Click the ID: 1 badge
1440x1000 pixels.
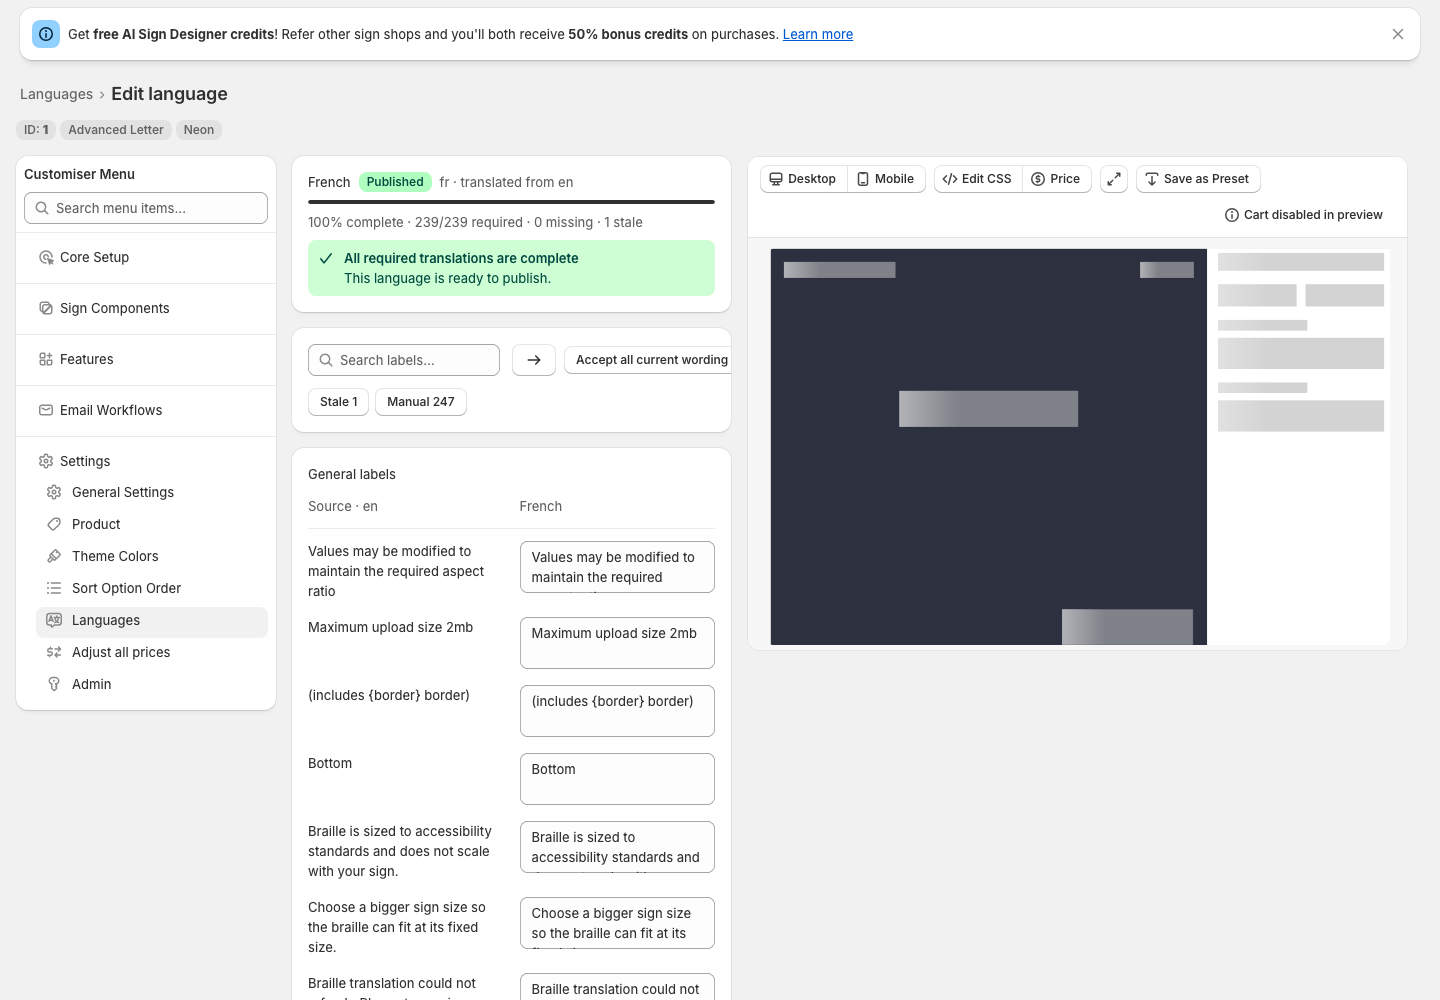tap(36, 130)
